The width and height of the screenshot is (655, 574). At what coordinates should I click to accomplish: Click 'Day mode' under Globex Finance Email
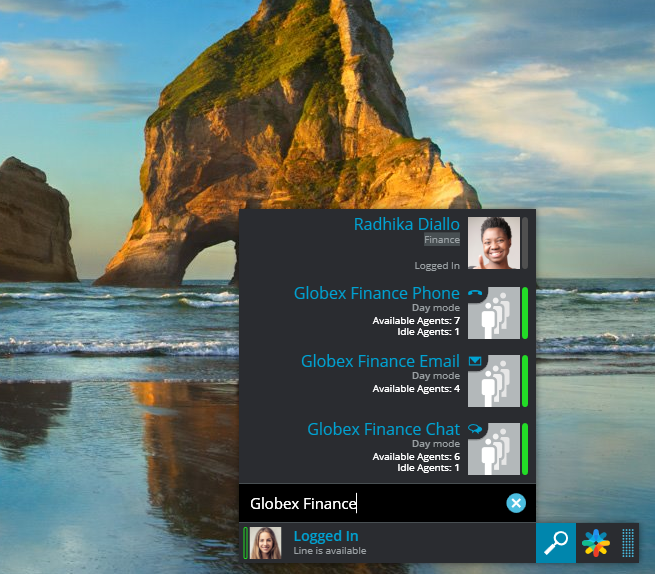tap(436, 376)
